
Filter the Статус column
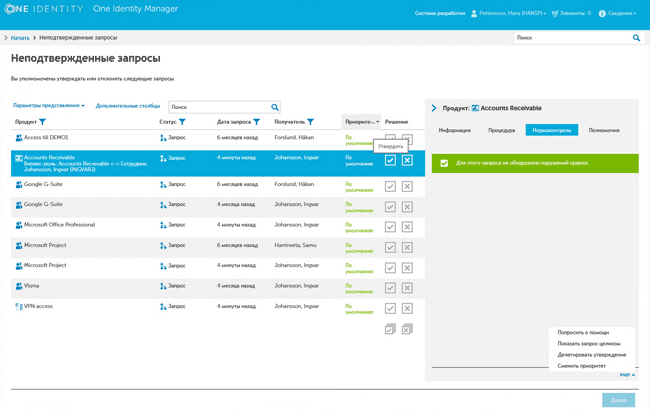point(182,122)
